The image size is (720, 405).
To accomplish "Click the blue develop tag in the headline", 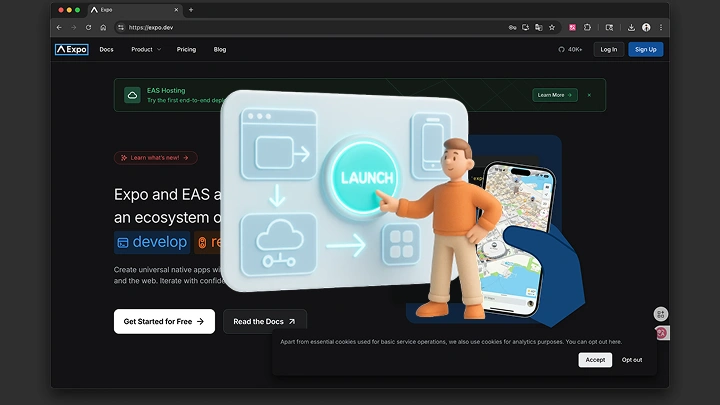I will (152, 242).
